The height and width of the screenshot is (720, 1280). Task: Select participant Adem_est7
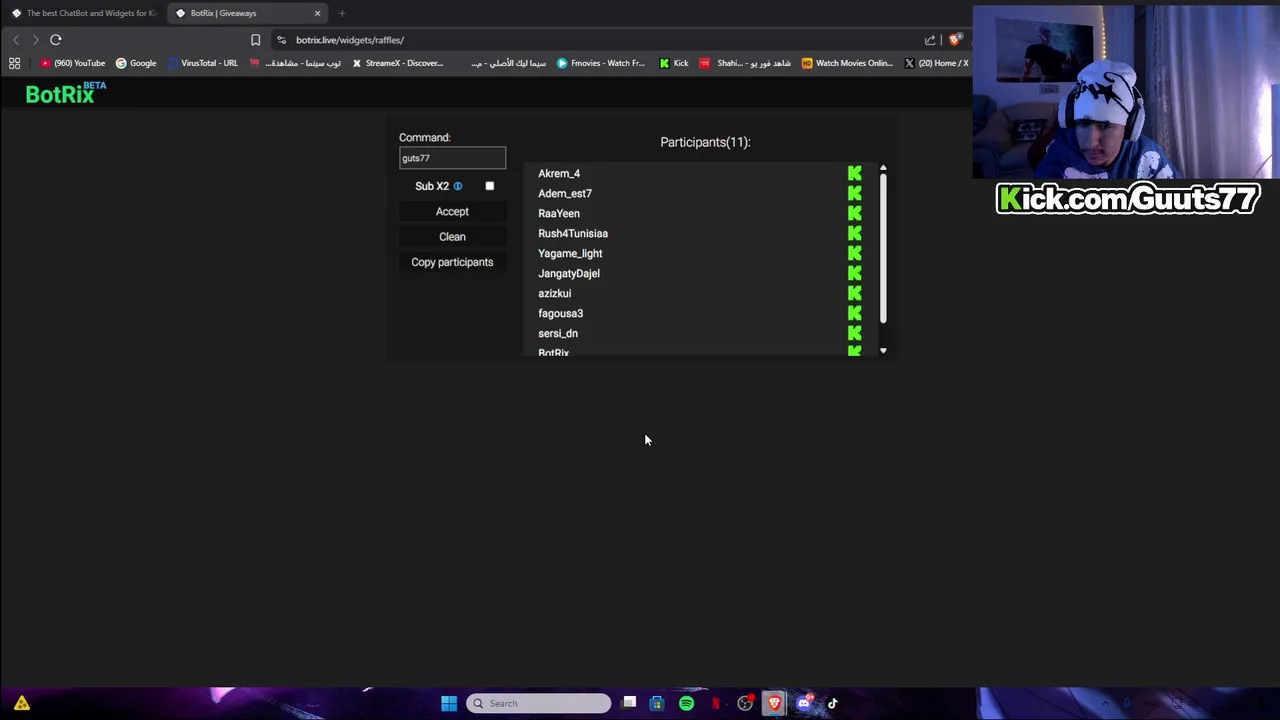(565, 193)
